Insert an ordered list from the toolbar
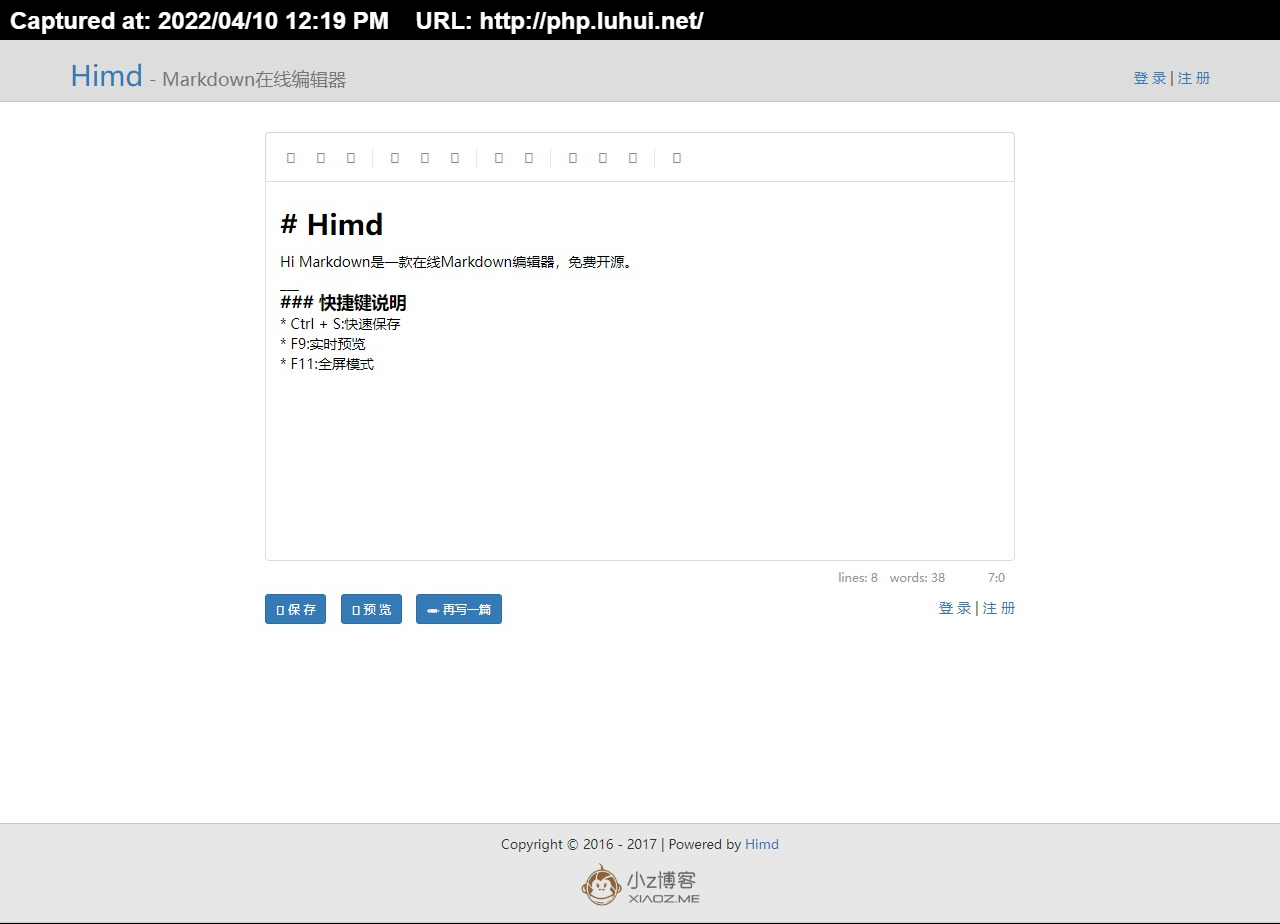The height and width of the screenshot is (924, 1280). tap(455, 158)
